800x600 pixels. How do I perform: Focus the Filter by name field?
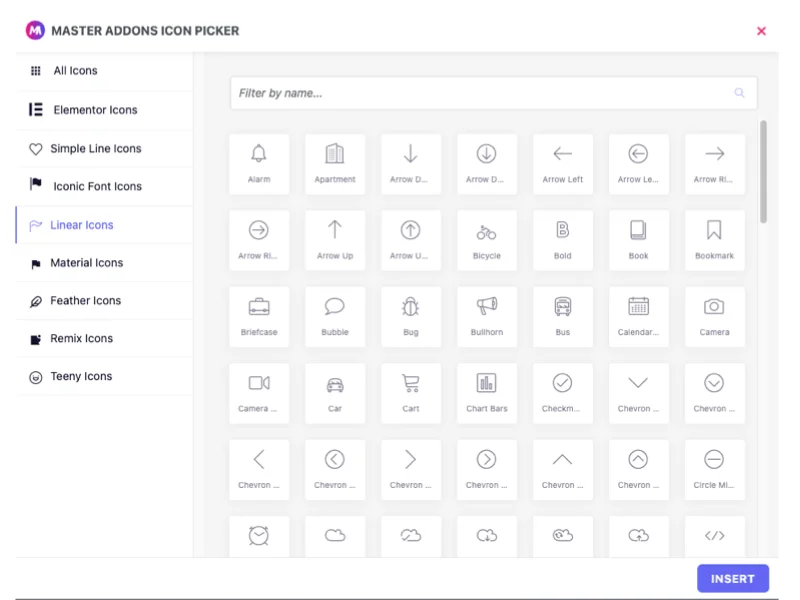click(x=493, y=93)
